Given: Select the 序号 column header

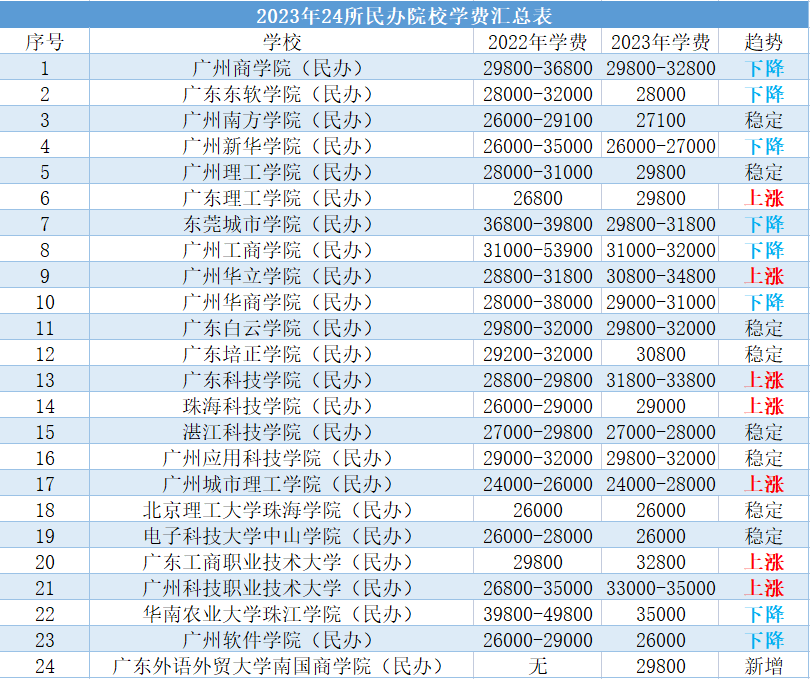Looking at the screenshot, I should 44,42.
